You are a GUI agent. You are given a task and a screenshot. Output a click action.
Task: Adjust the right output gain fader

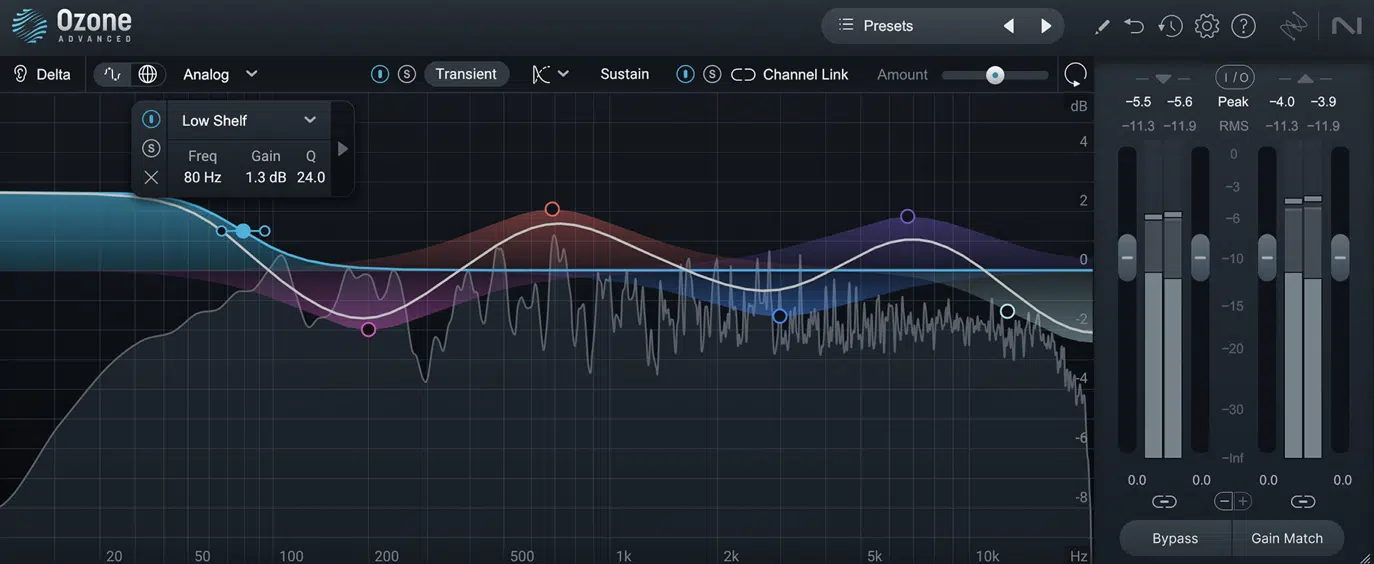(1340, 257)
